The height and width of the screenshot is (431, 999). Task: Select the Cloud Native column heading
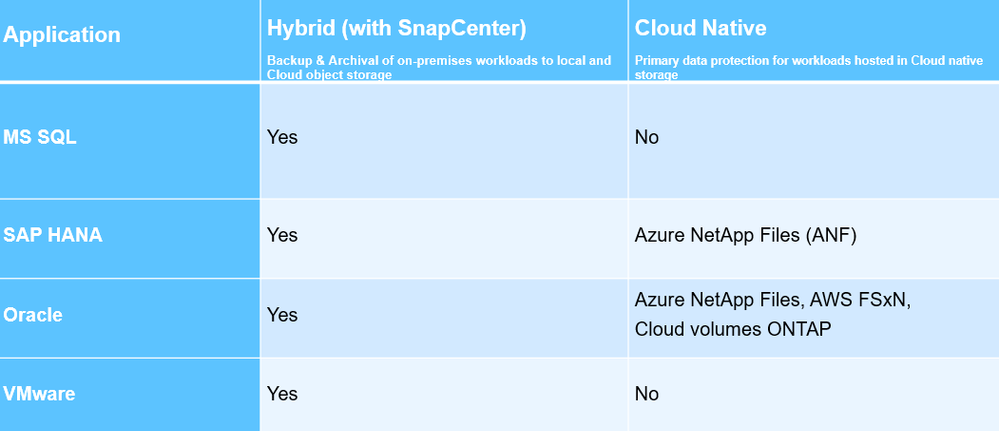pos(702,29)
